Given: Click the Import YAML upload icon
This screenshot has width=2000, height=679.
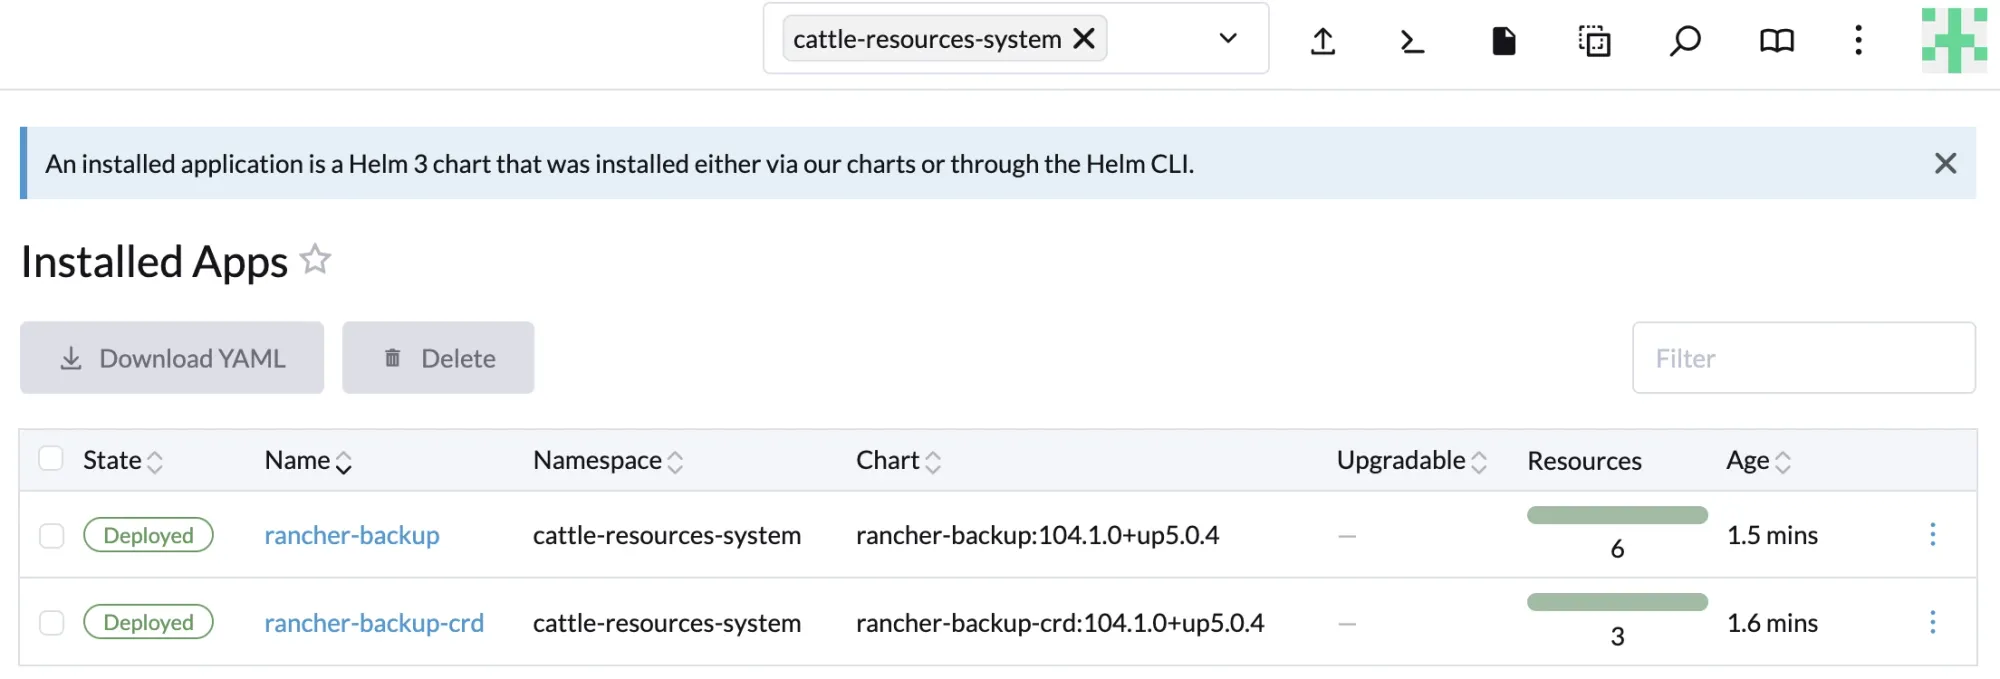Looking at the screenshot, I should click(1323, 41).
